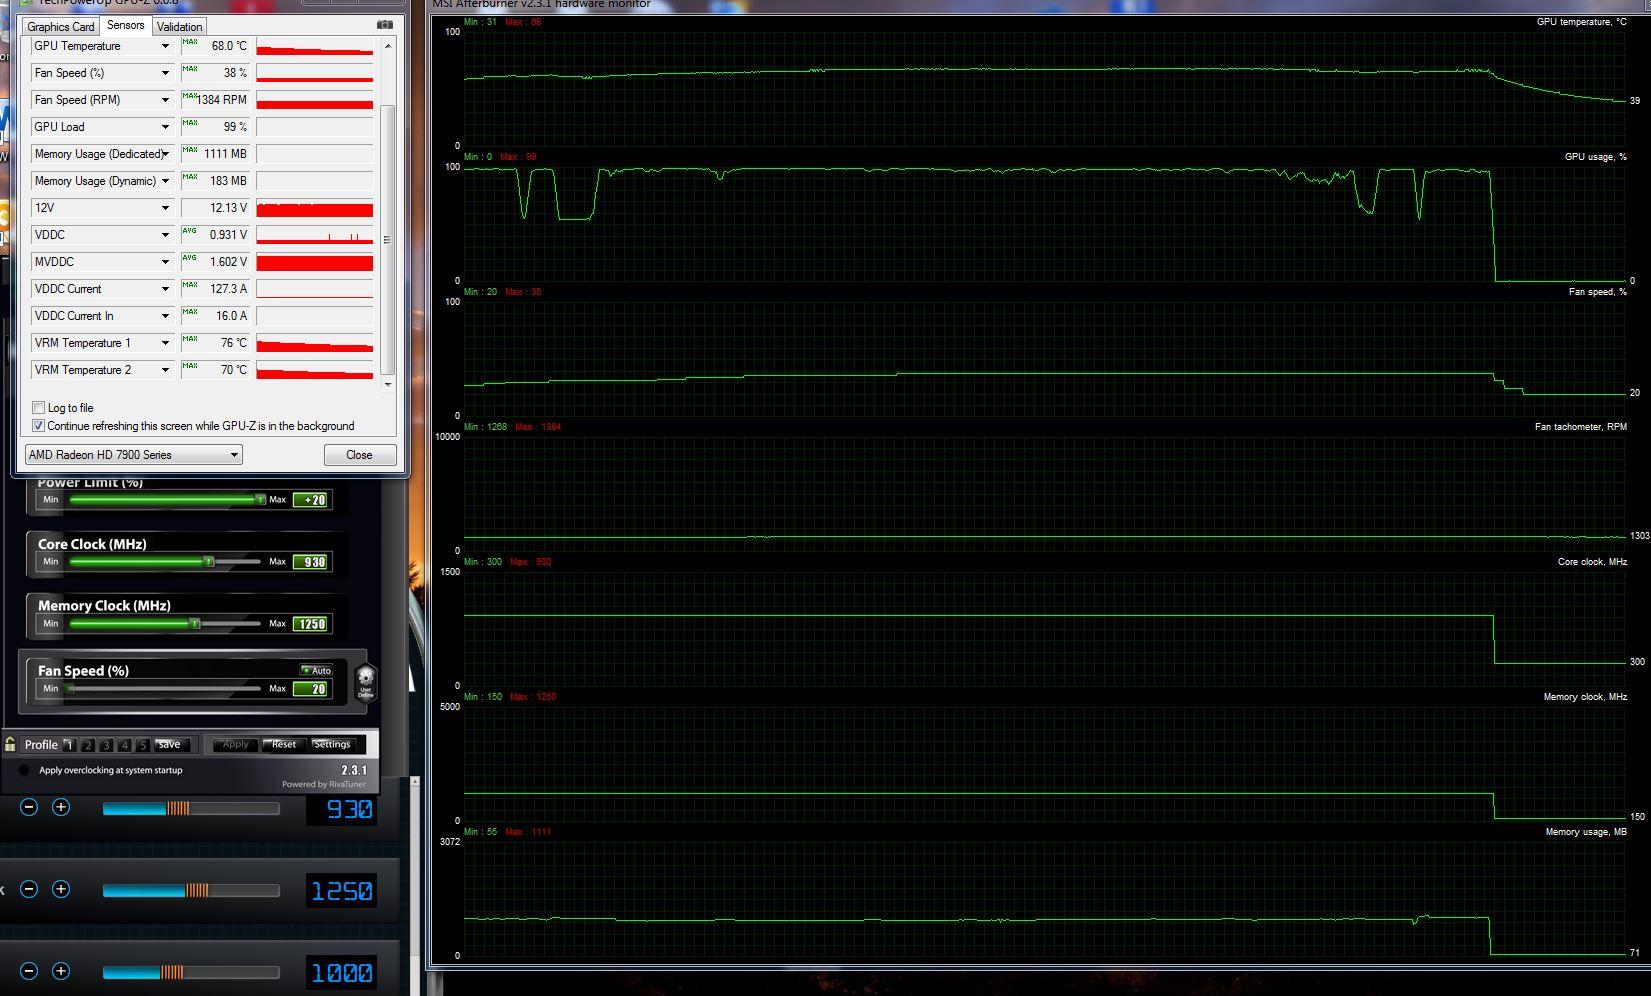
Task: Open Fan Speed (%) sensor dropdown
Action: 165,73
